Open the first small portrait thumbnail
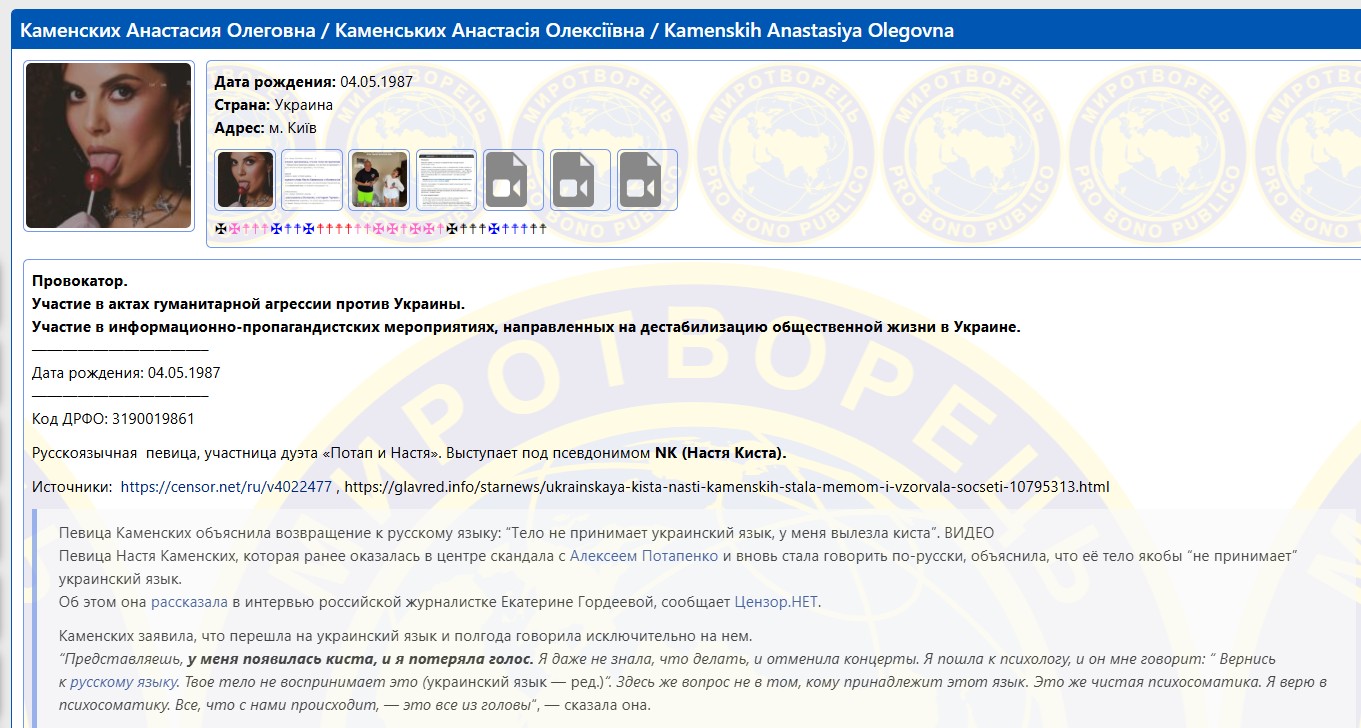 click(246, 180)
